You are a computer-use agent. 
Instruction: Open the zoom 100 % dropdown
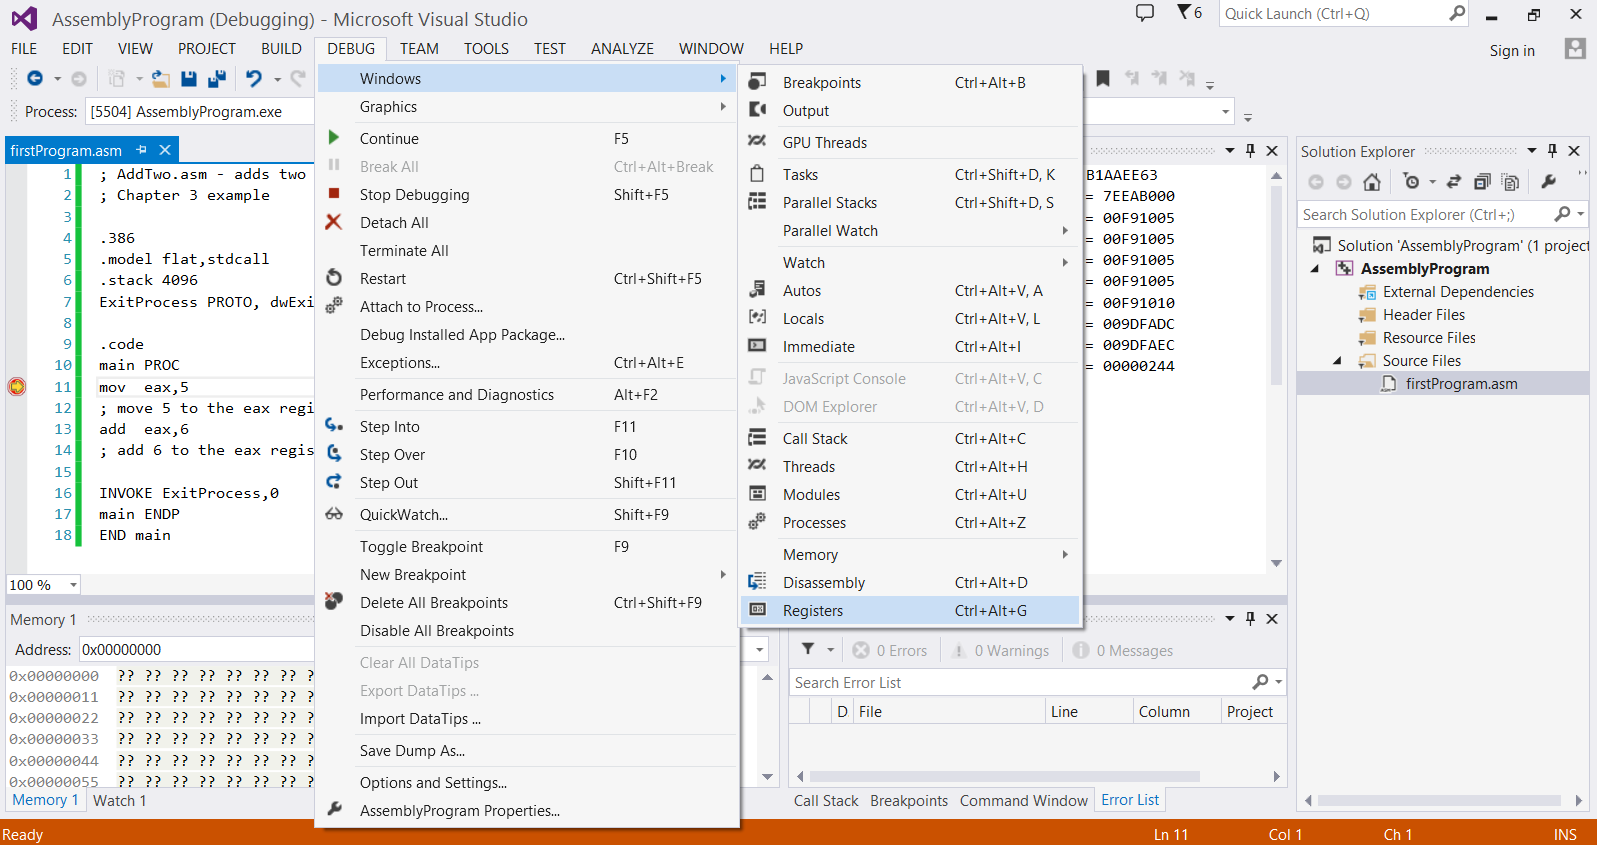point(73,585)
